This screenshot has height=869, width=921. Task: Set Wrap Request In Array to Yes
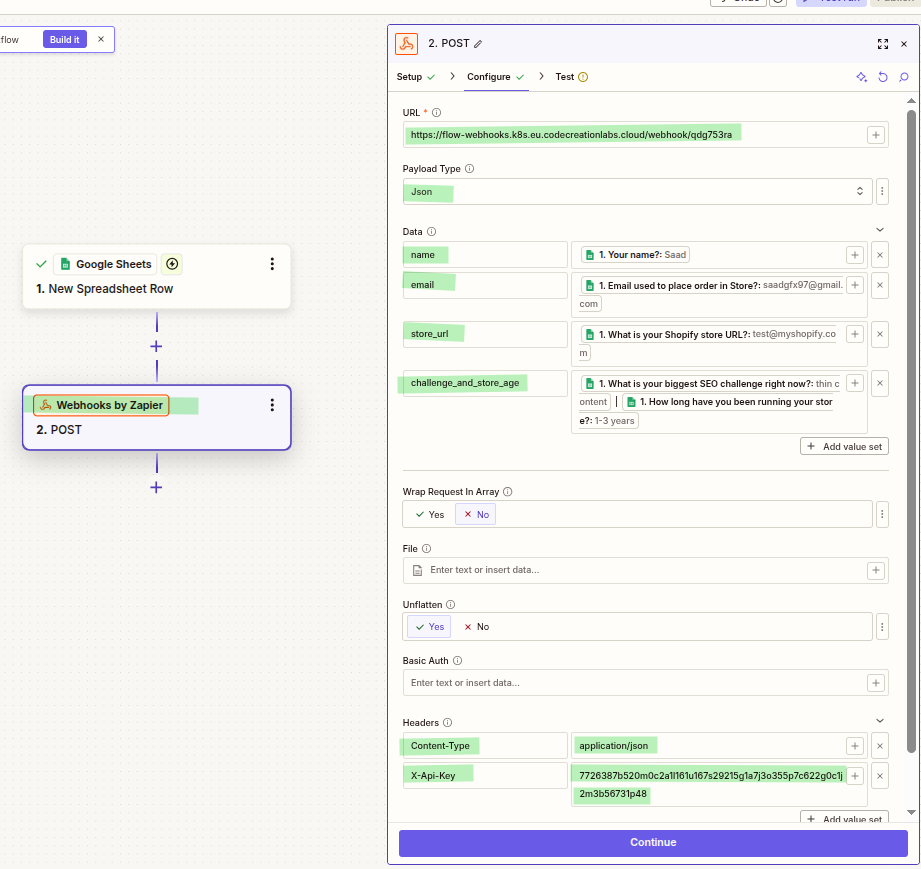click(x=429, y=514)
